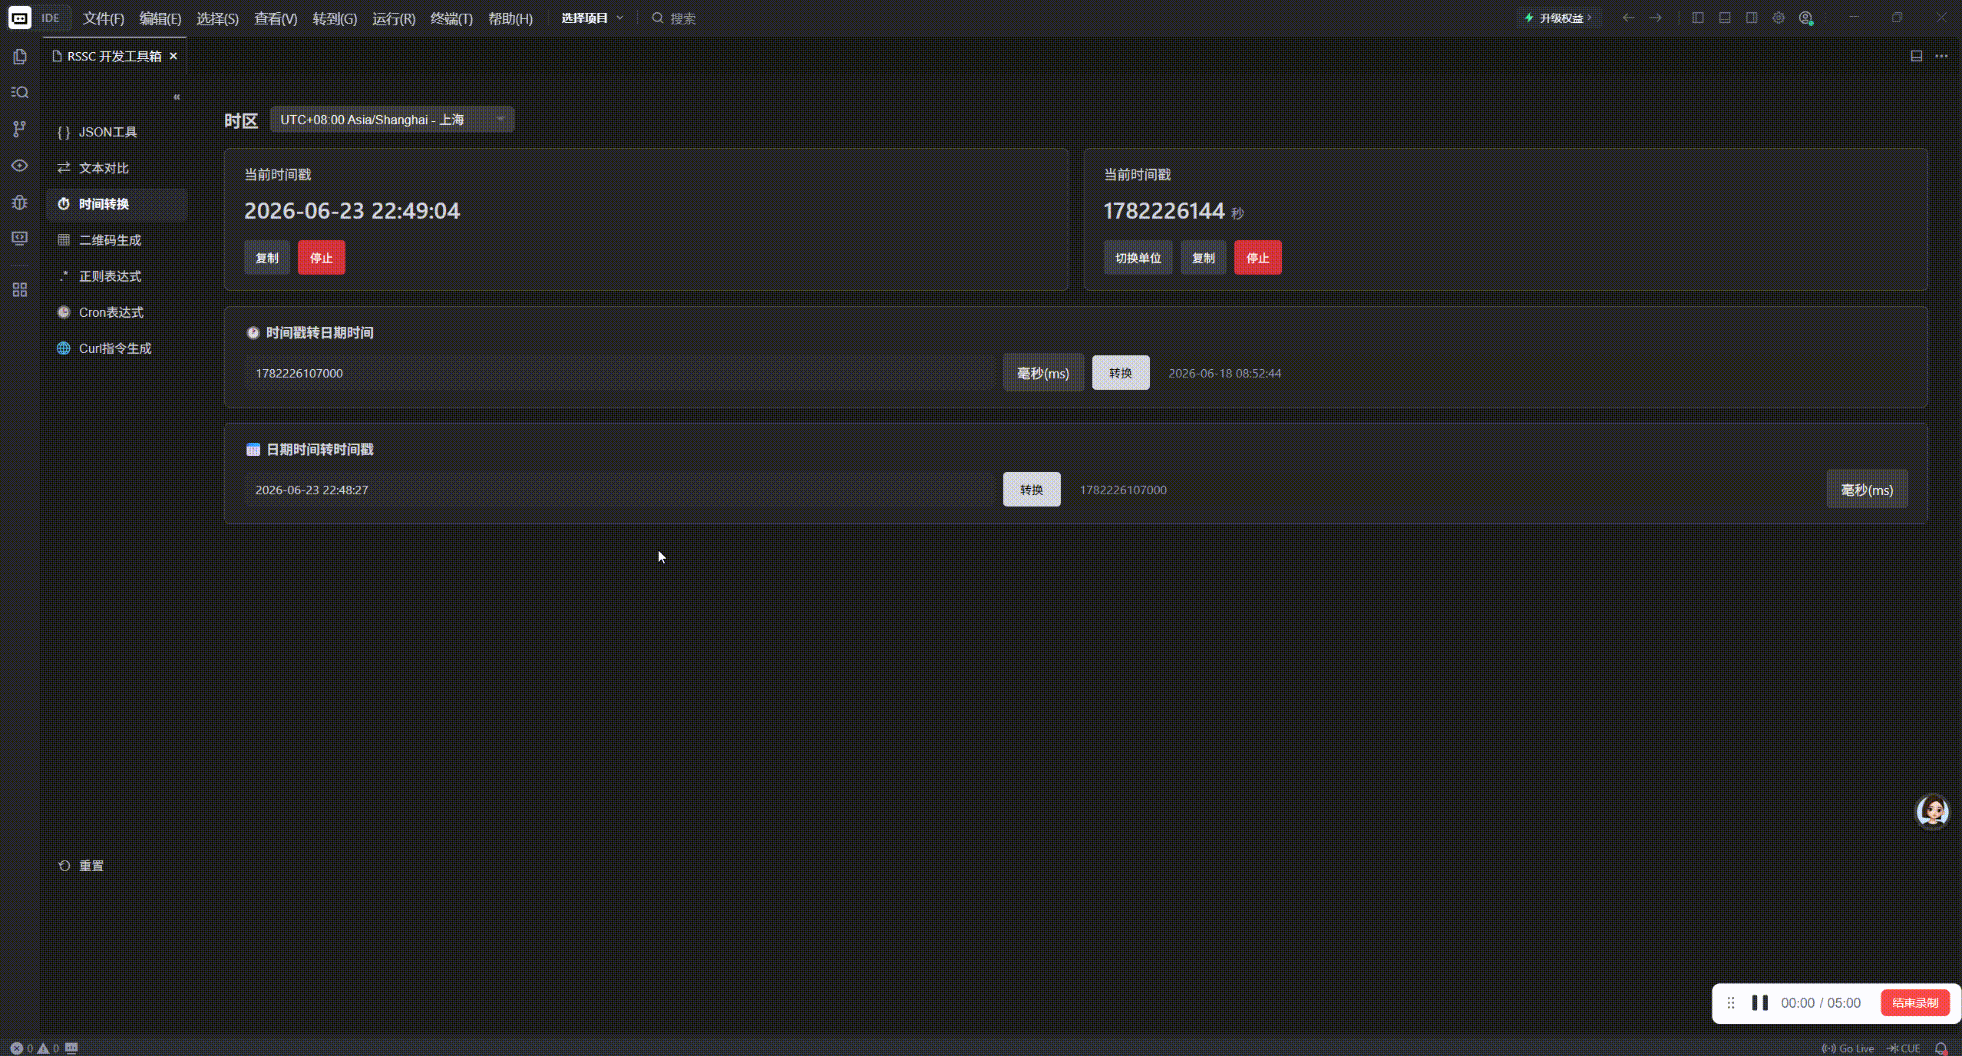1962x1056 pixels.
Task: Open the notifications bell in status bar
Action: 1941,1048
